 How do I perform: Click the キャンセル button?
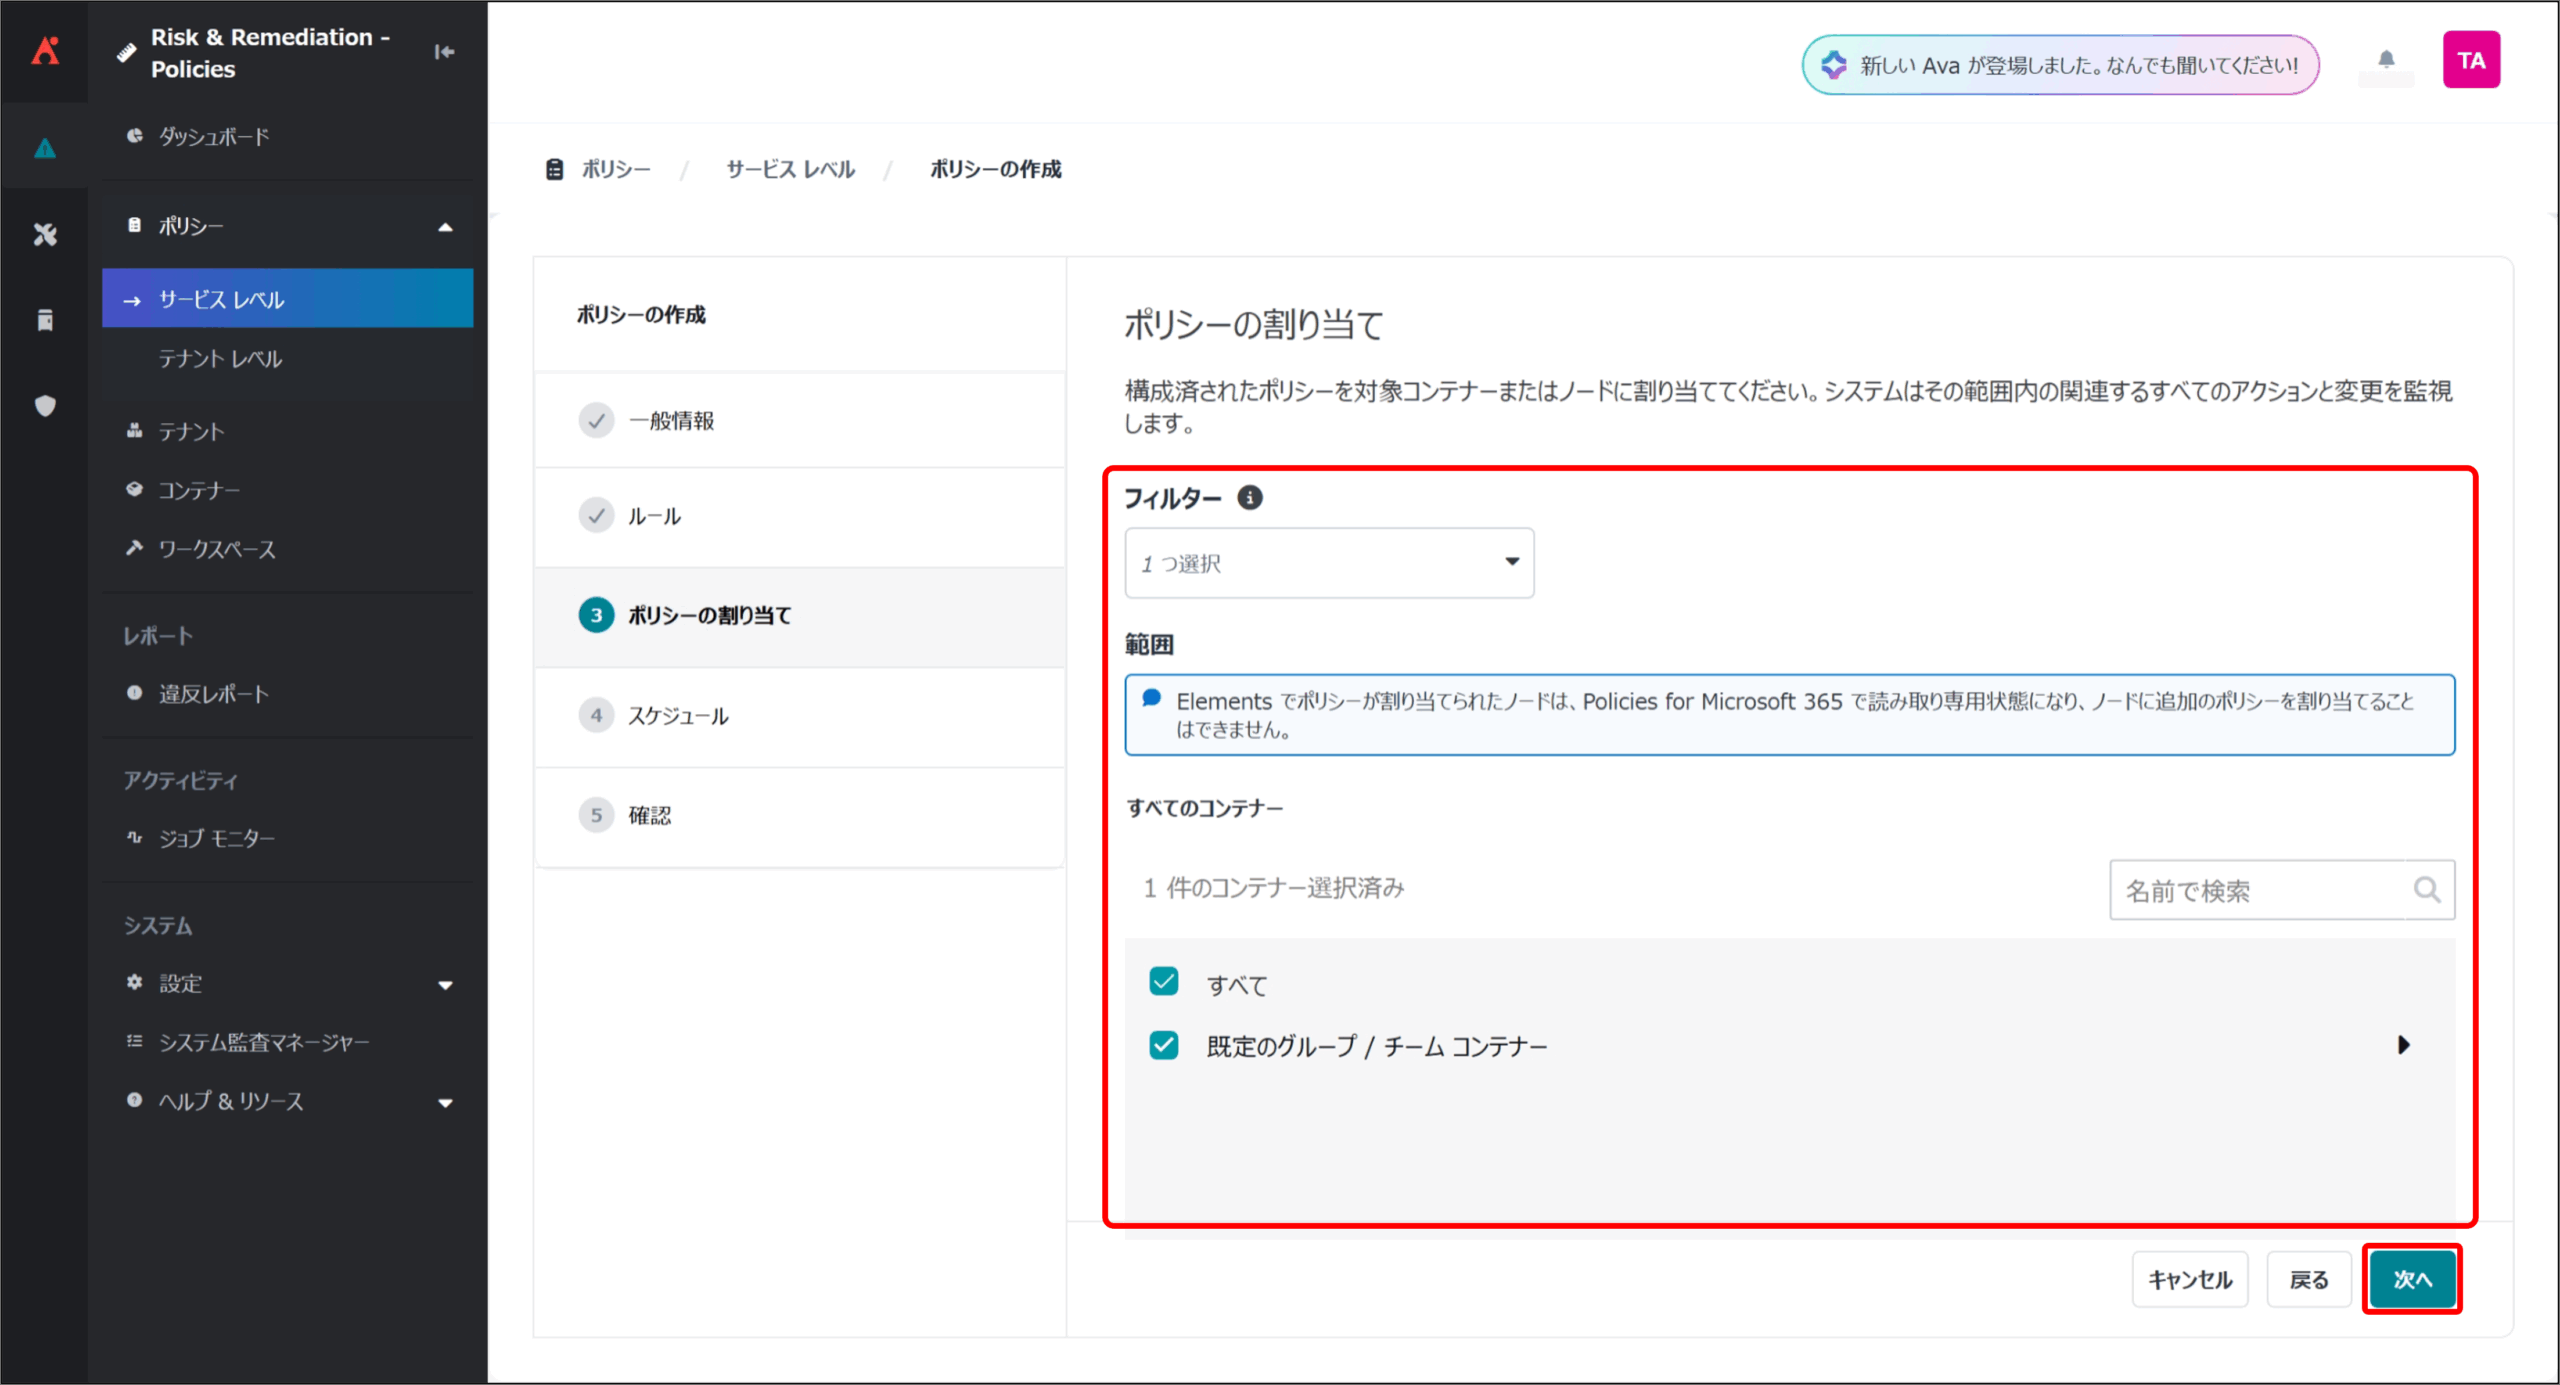pyautogui.click(x=2189, y=1279)
